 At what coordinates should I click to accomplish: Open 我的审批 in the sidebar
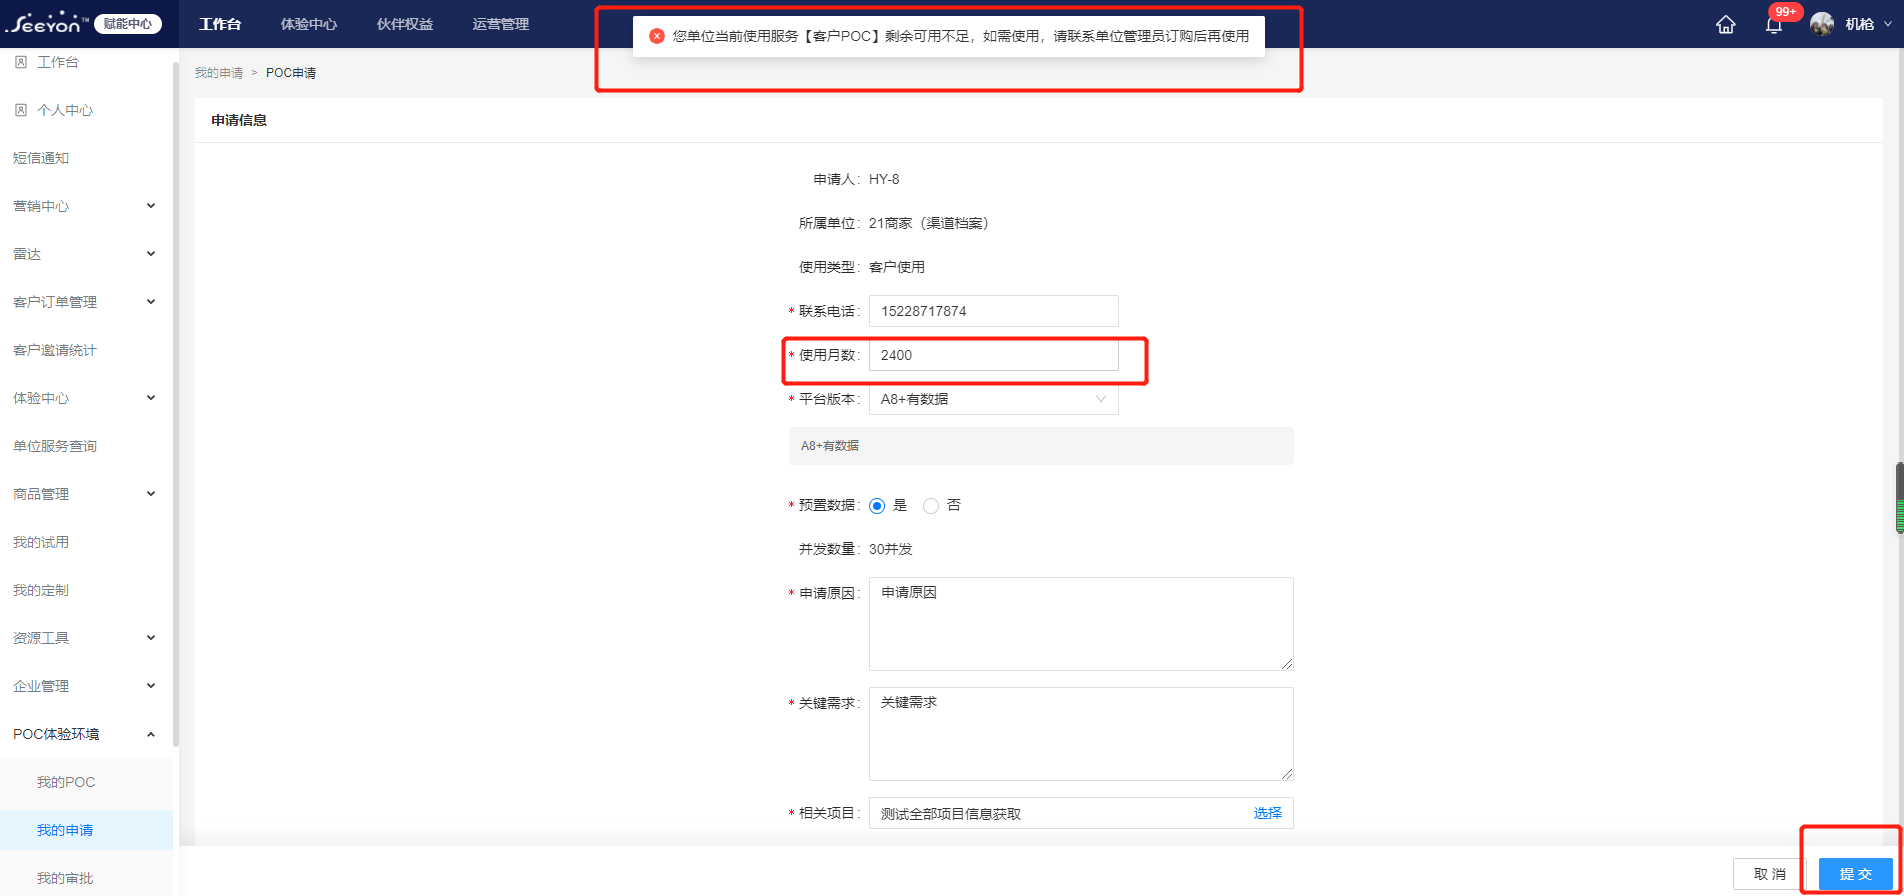65,878
